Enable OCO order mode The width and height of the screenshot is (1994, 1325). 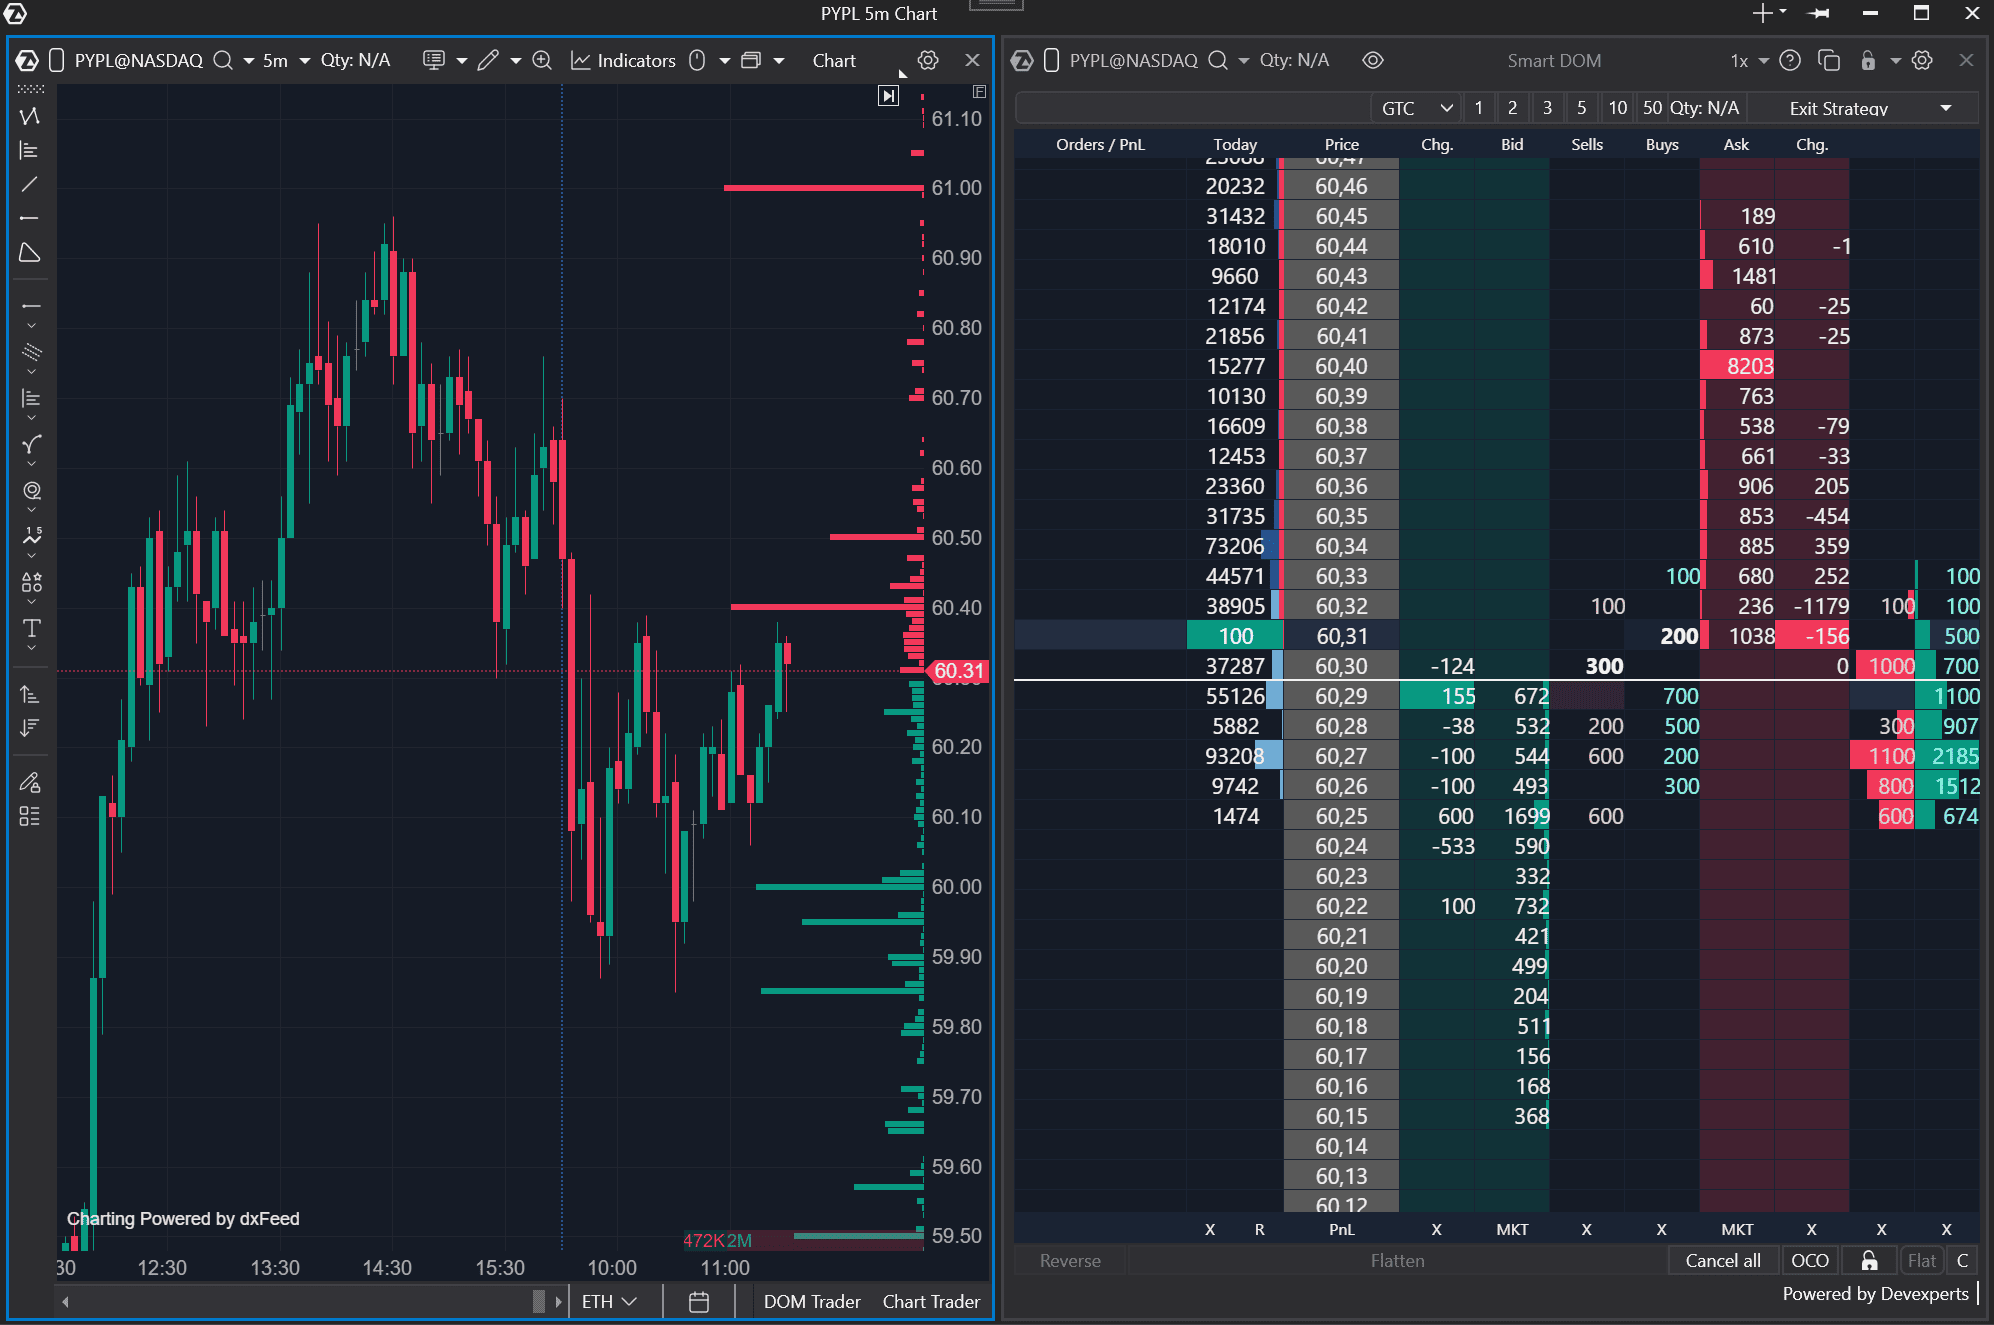[1810, 1260]
